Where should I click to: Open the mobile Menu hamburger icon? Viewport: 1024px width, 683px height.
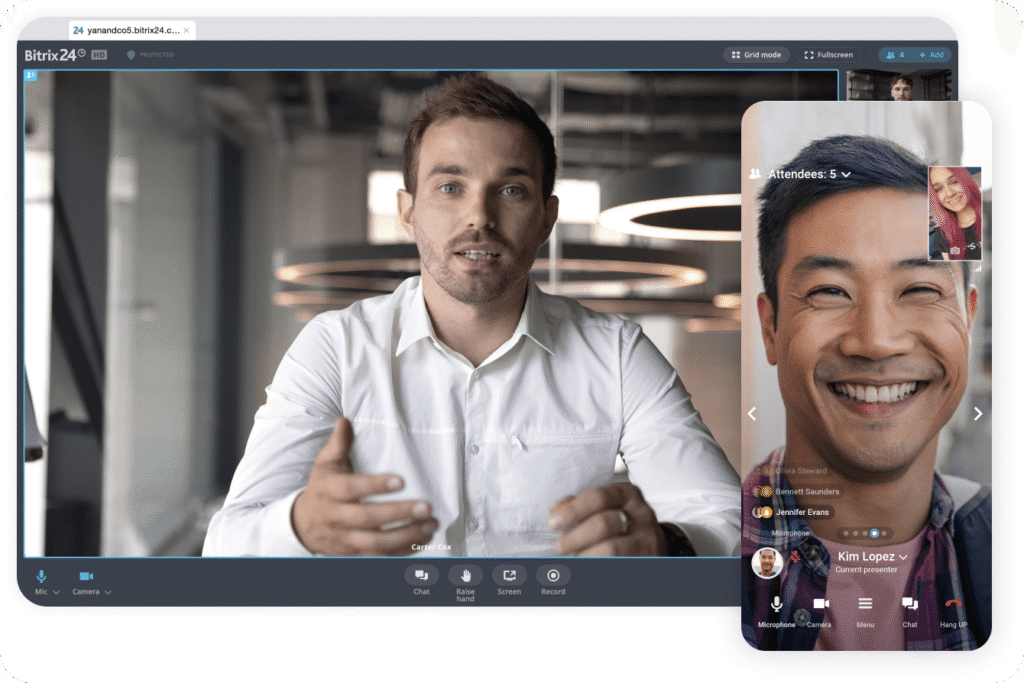[x=866, y=605]
